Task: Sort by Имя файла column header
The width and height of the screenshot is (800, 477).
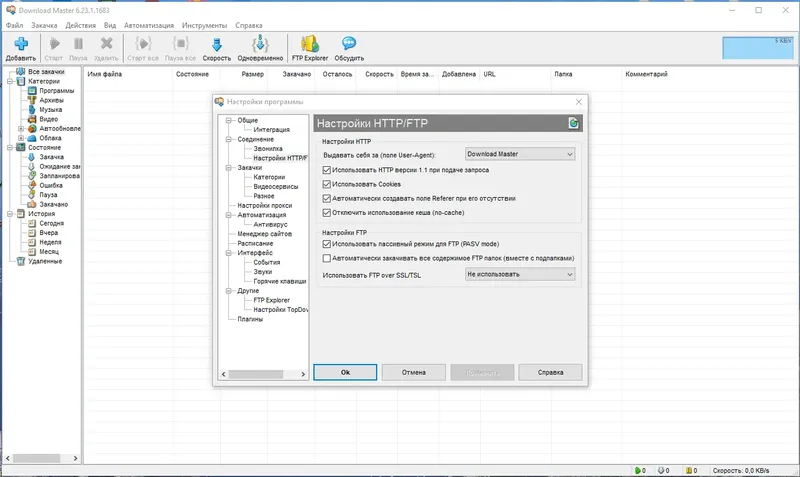Action: tap(105, 74)
